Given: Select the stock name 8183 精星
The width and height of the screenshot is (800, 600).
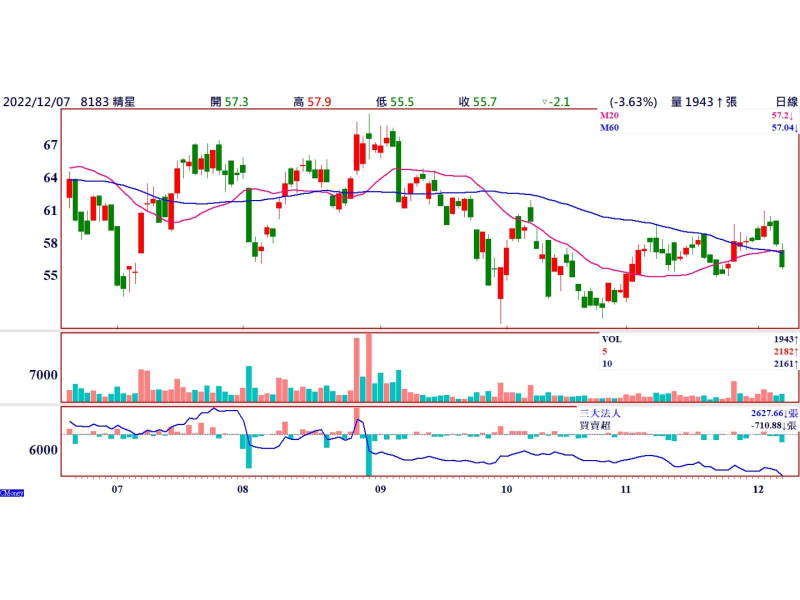Looking at the screenshot, I should pos(108,102).
